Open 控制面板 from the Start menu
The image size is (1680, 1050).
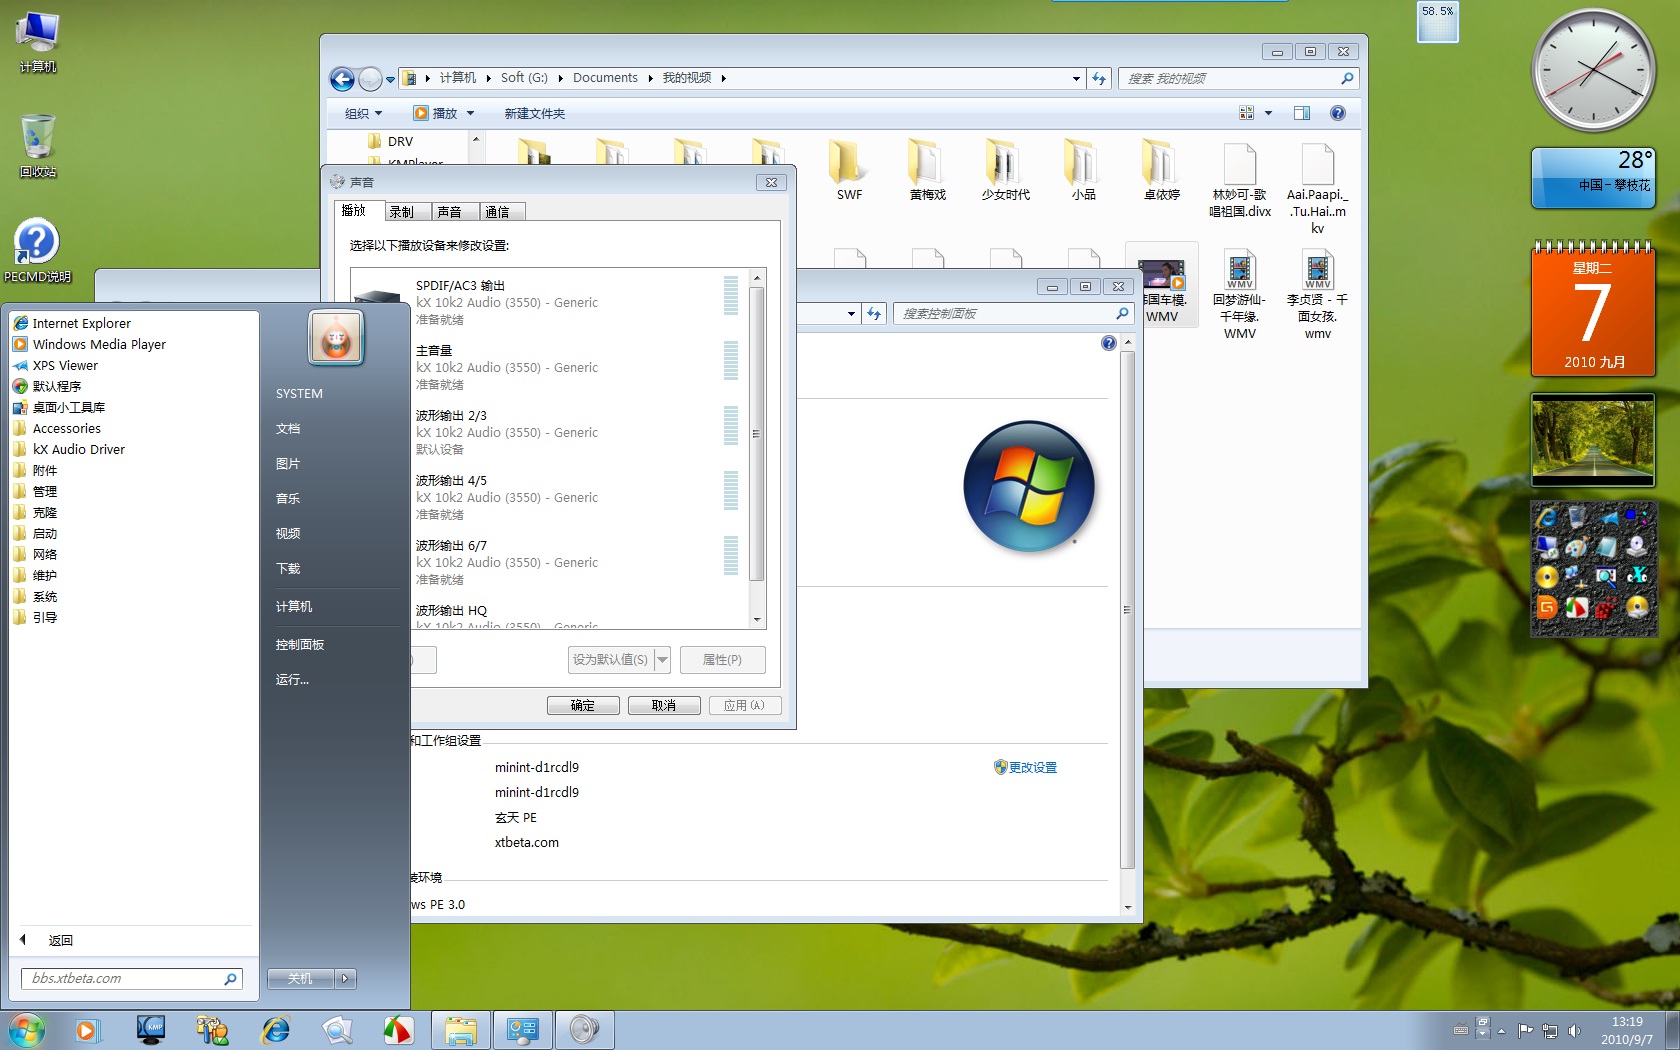pos(300,645)
